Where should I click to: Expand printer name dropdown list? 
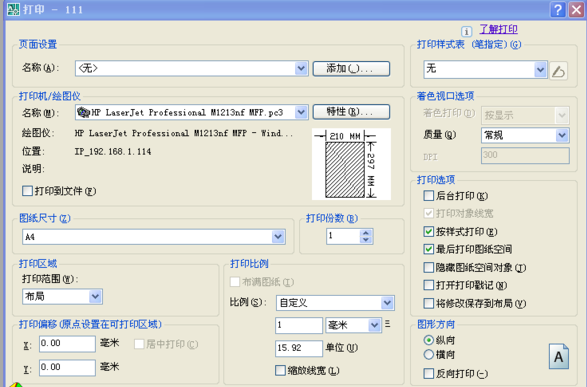pos(301,112)
